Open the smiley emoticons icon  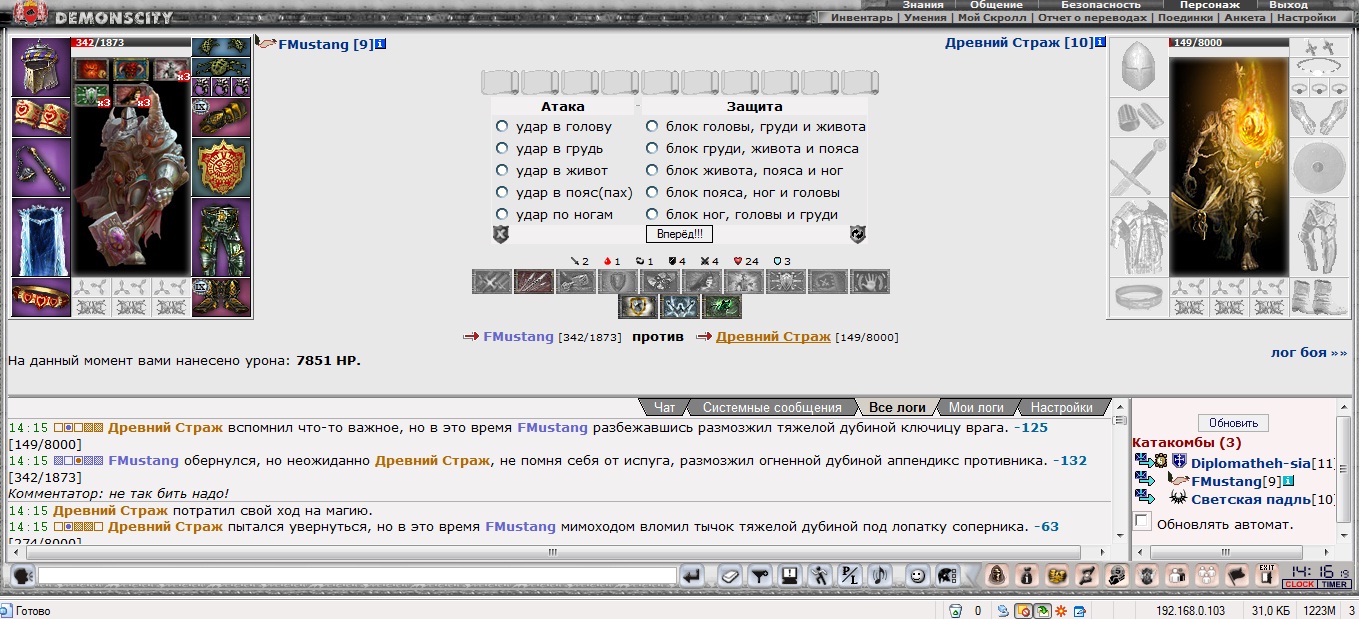click(916, 575)
